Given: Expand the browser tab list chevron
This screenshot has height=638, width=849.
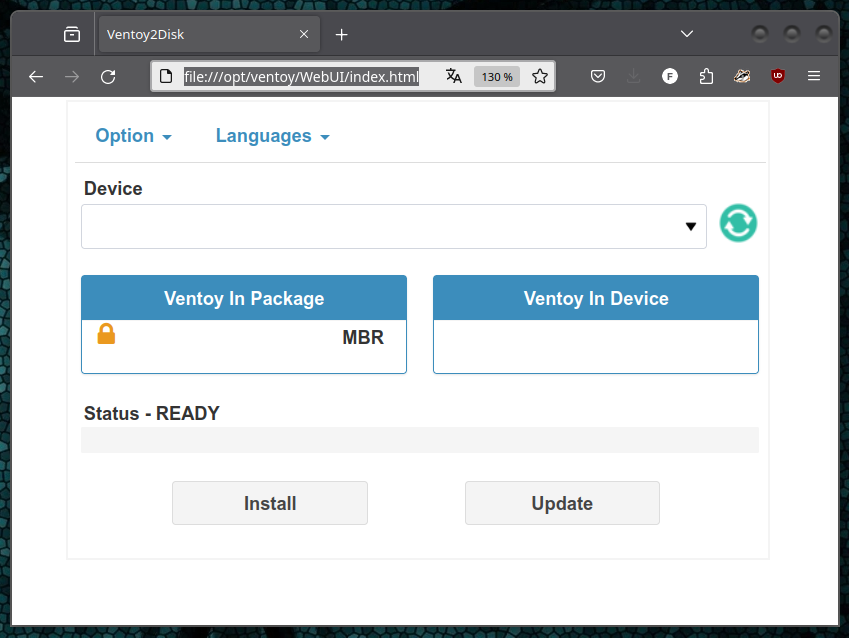Looking at the screenshot, I should click(x=687, y=33).
